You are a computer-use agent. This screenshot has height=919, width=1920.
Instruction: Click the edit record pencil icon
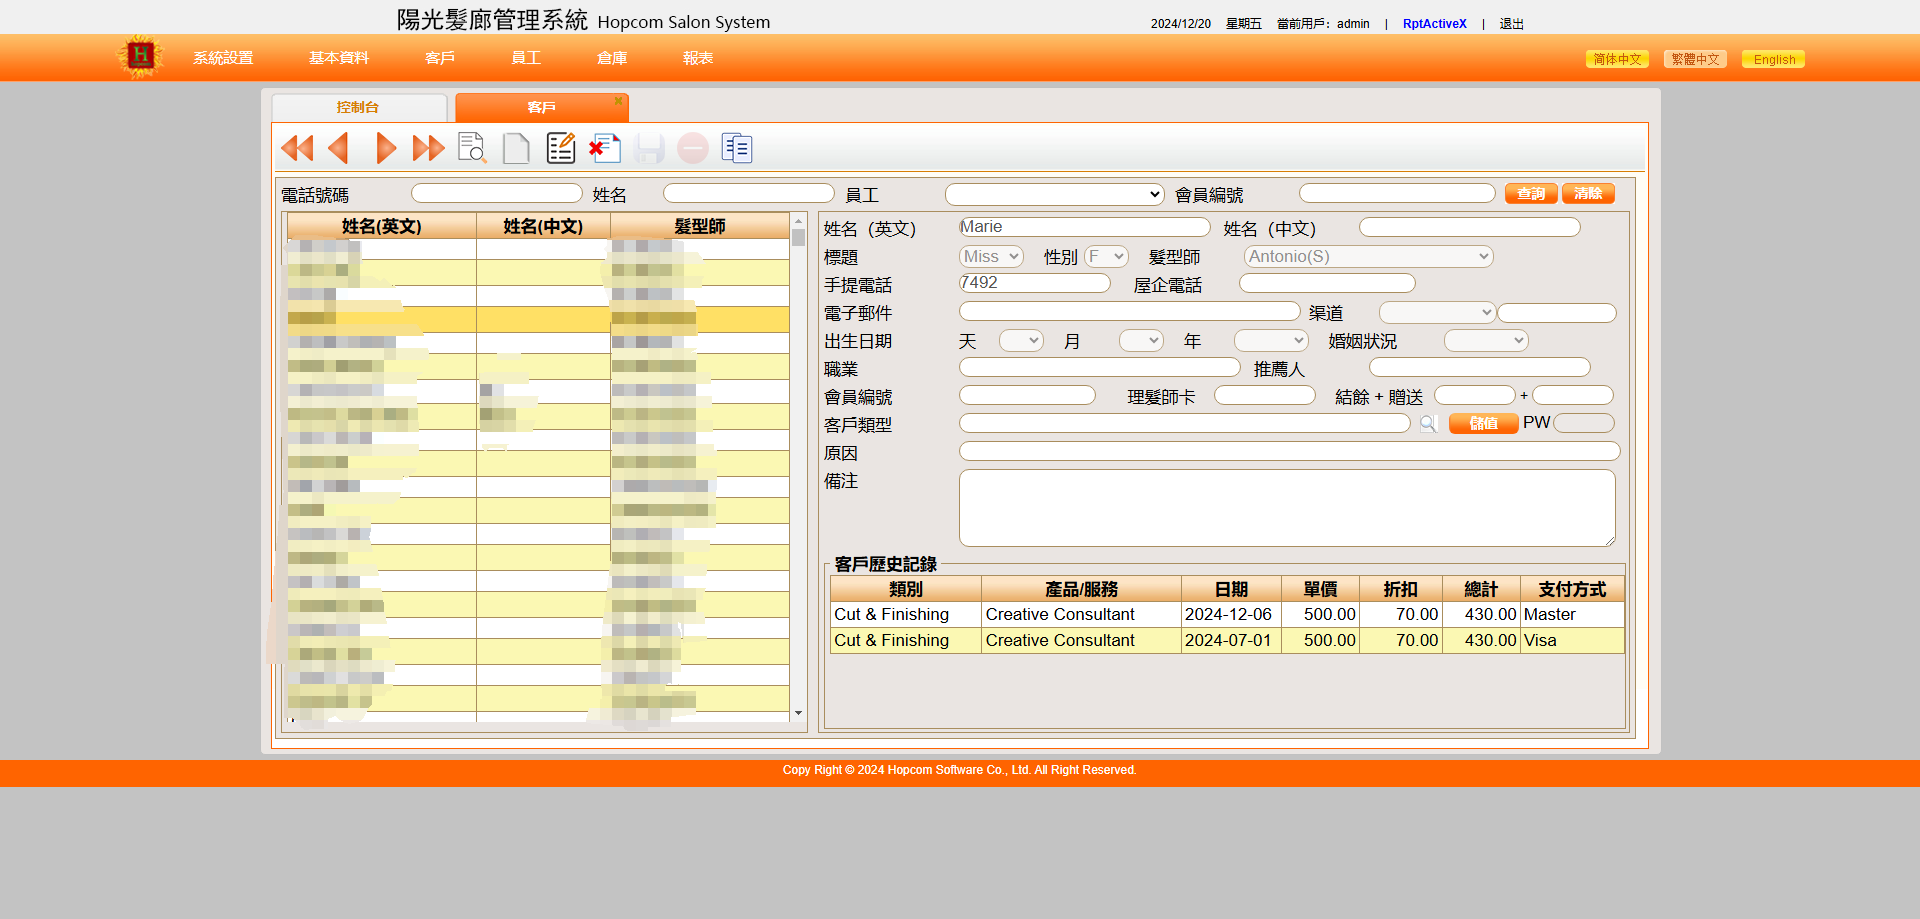(x=561, y=149)
